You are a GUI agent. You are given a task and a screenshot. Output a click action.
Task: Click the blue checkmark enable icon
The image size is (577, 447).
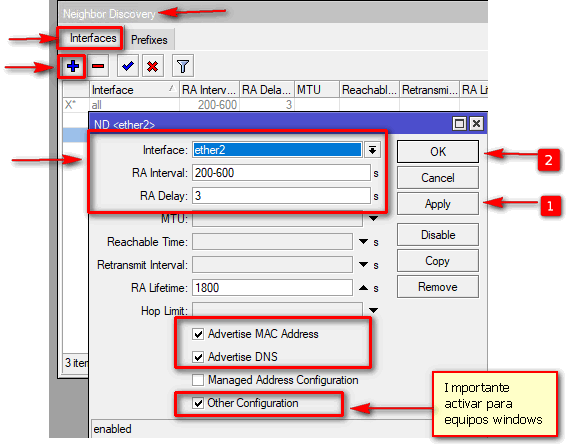click(x=128, y=66)
